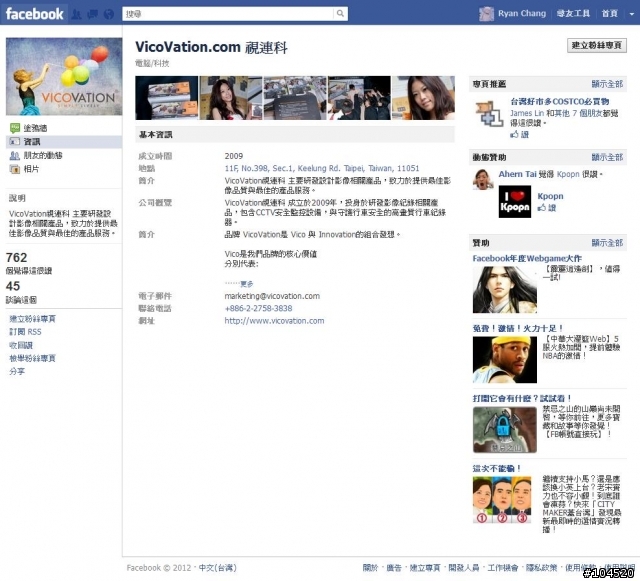Click the create fan page button
The width and height of the screenshot is (640, 581).
pyautogui.click(x=596, y=45)
